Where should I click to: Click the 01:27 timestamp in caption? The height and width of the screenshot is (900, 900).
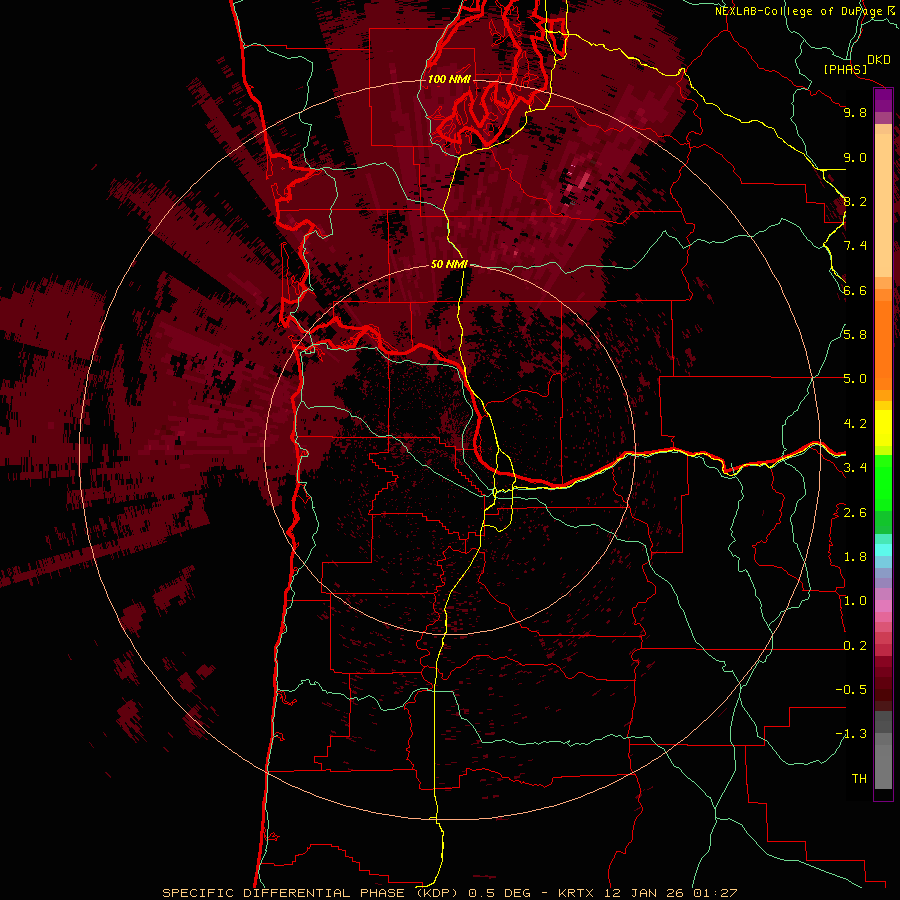[x=714, y=893]
